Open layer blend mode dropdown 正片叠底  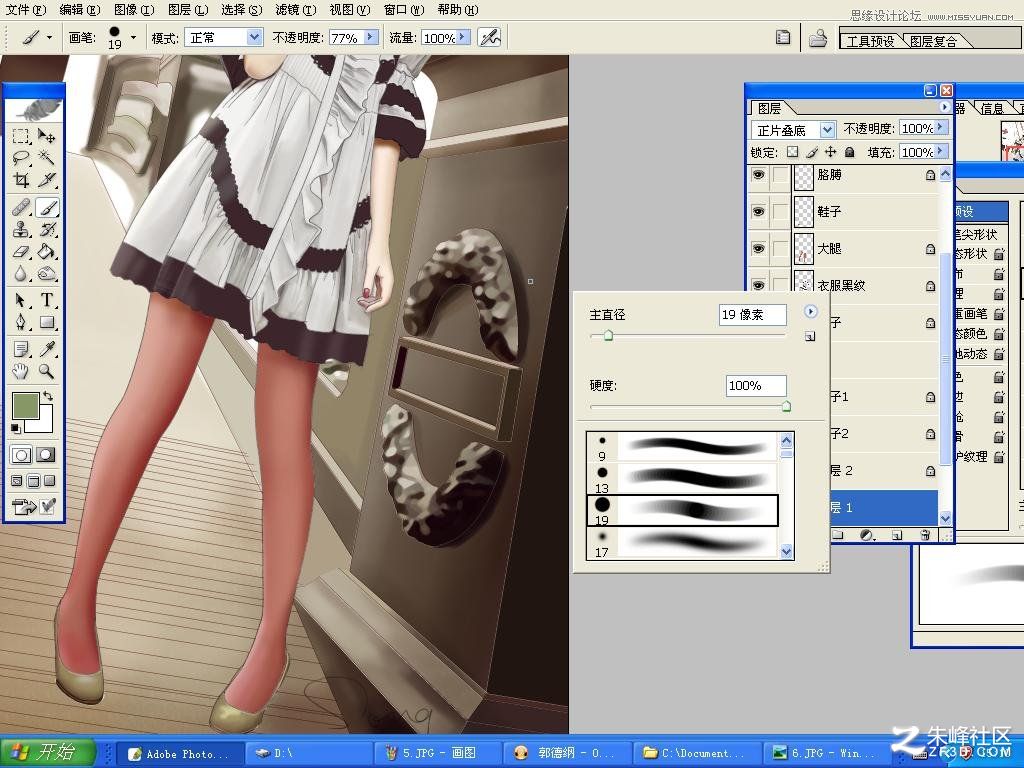coord(827,129)
